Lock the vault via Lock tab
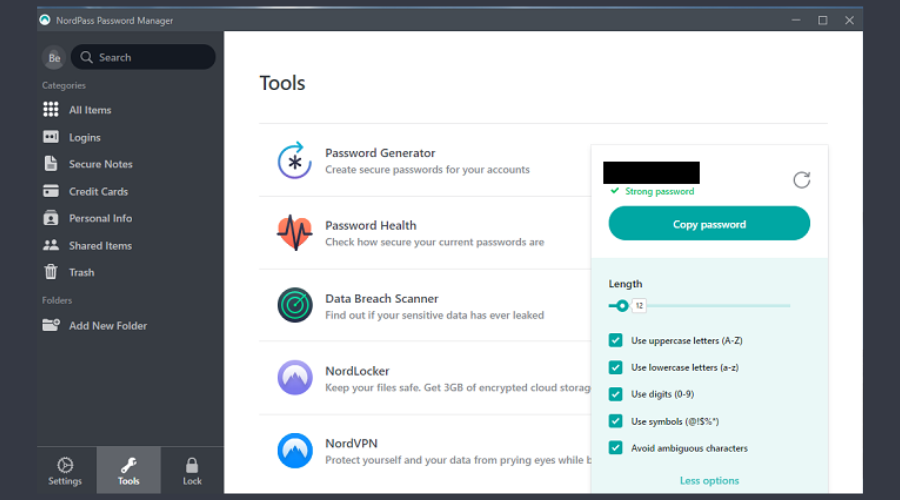This screenshot has width=900, height=500. pos(192,471)
